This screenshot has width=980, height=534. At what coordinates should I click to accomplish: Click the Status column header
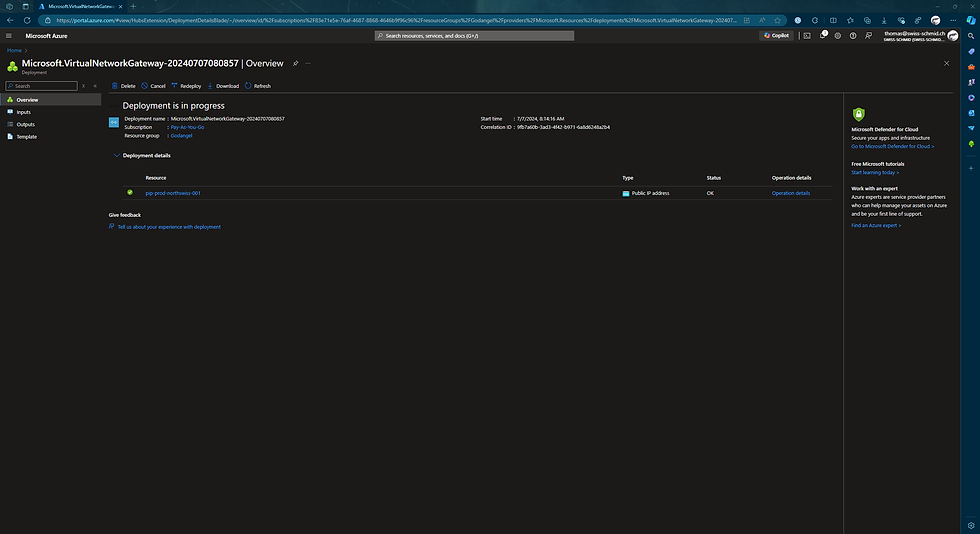(714, 178)
